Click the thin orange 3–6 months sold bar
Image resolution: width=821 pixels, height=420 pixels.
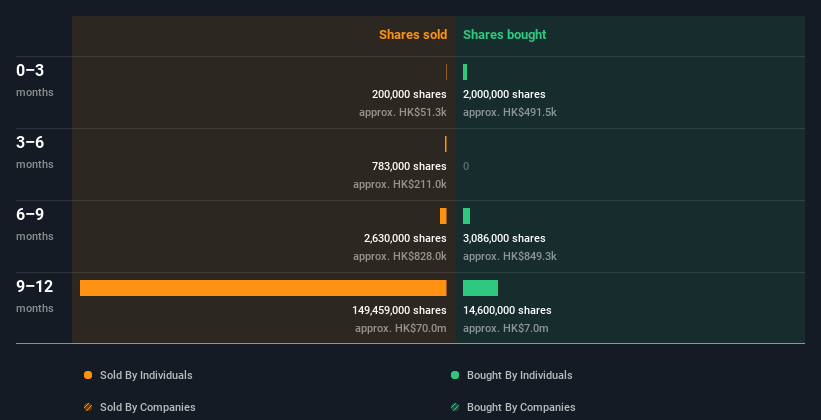pos(446,144)
